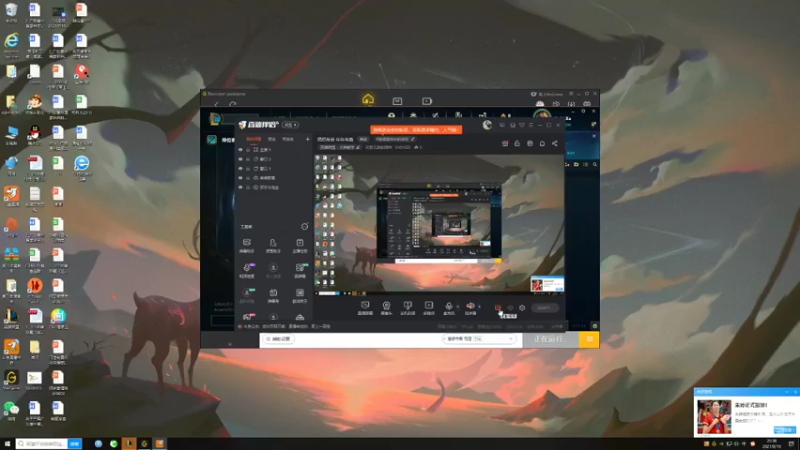Open the user avatar in streaming app title bar
The image size is (800, 450).
pyautogui.click(x=487, y=124)
